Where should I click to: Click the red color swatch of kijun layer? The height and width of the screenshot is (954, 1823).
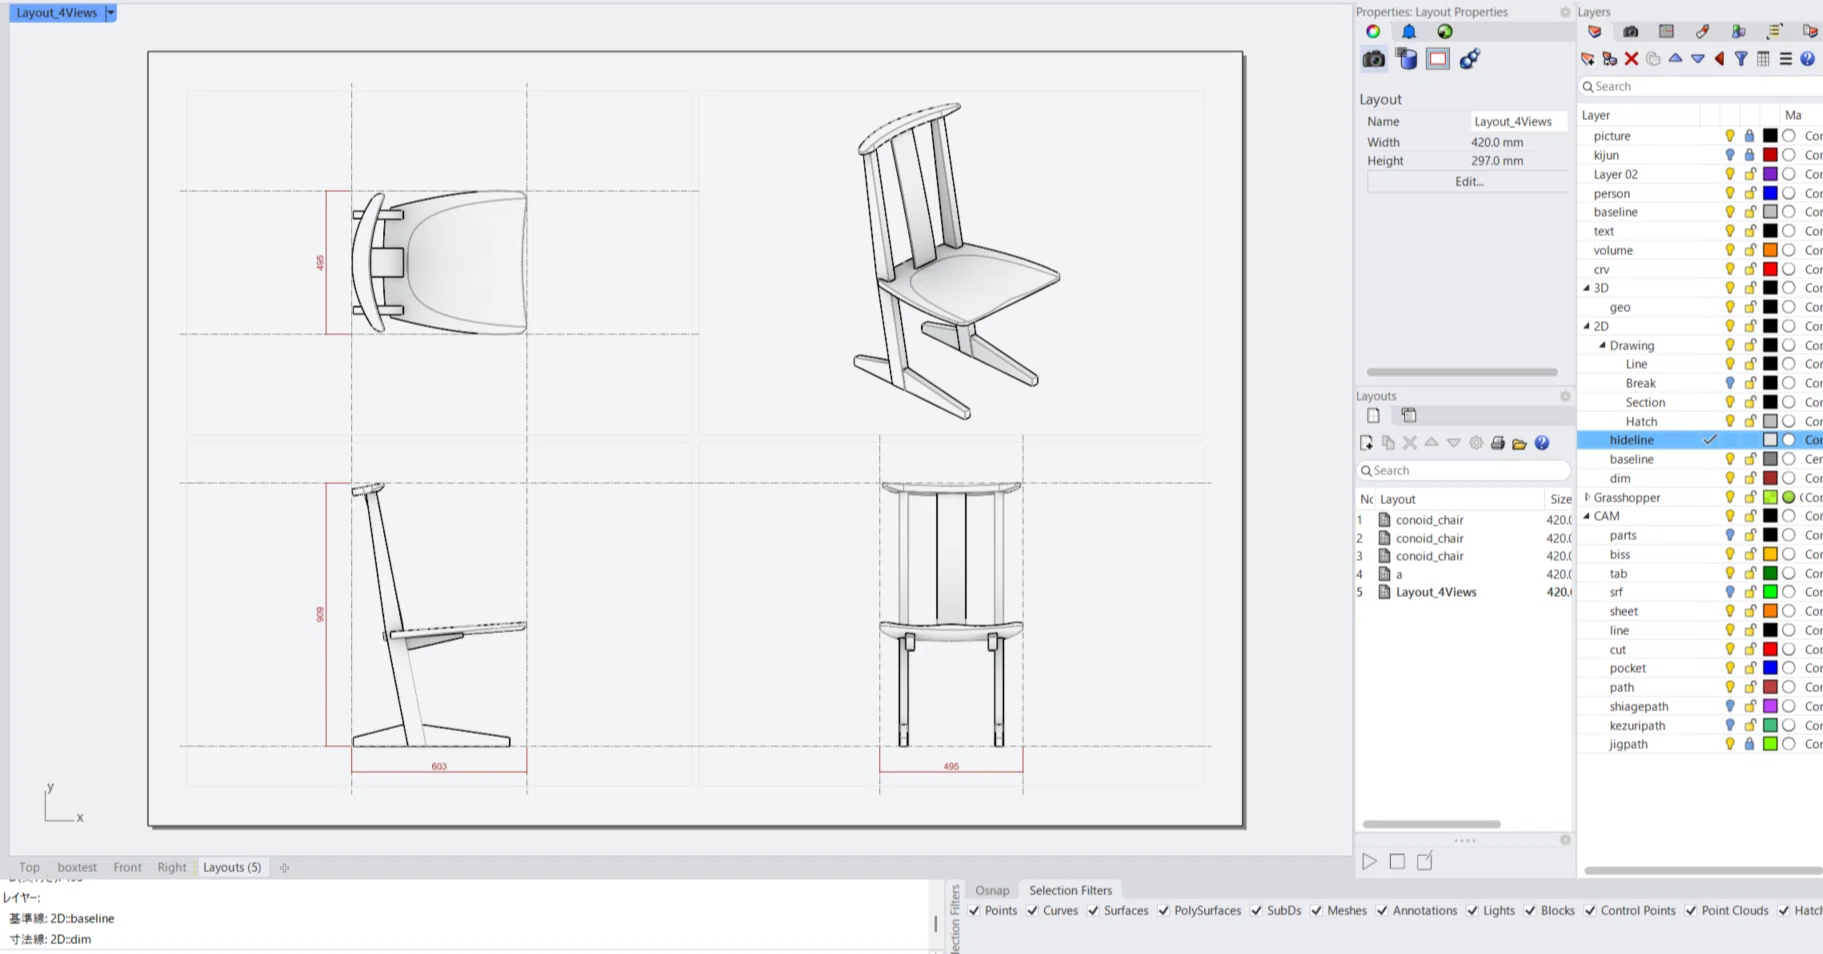point(1770,155)
